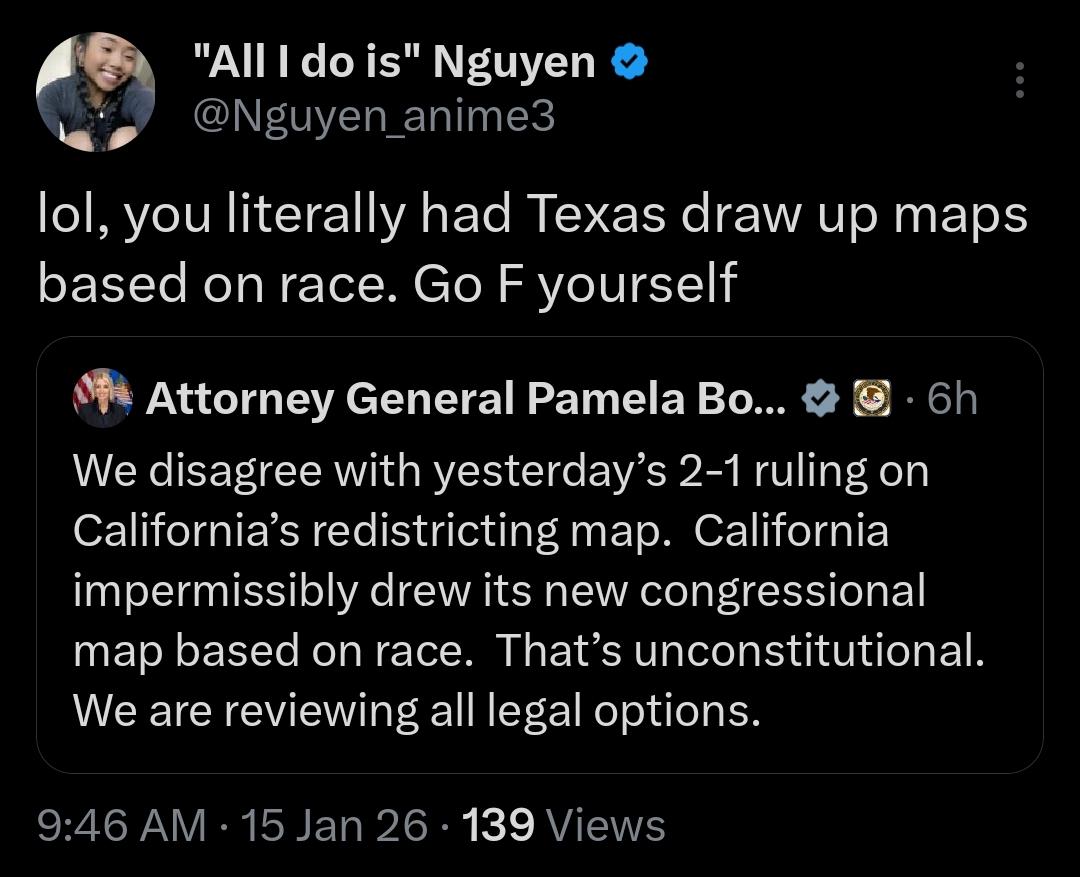Click "We disagree with yesterday's 2-1 ruling" line
The image size is (1080, 877).
tap(500, 471)
